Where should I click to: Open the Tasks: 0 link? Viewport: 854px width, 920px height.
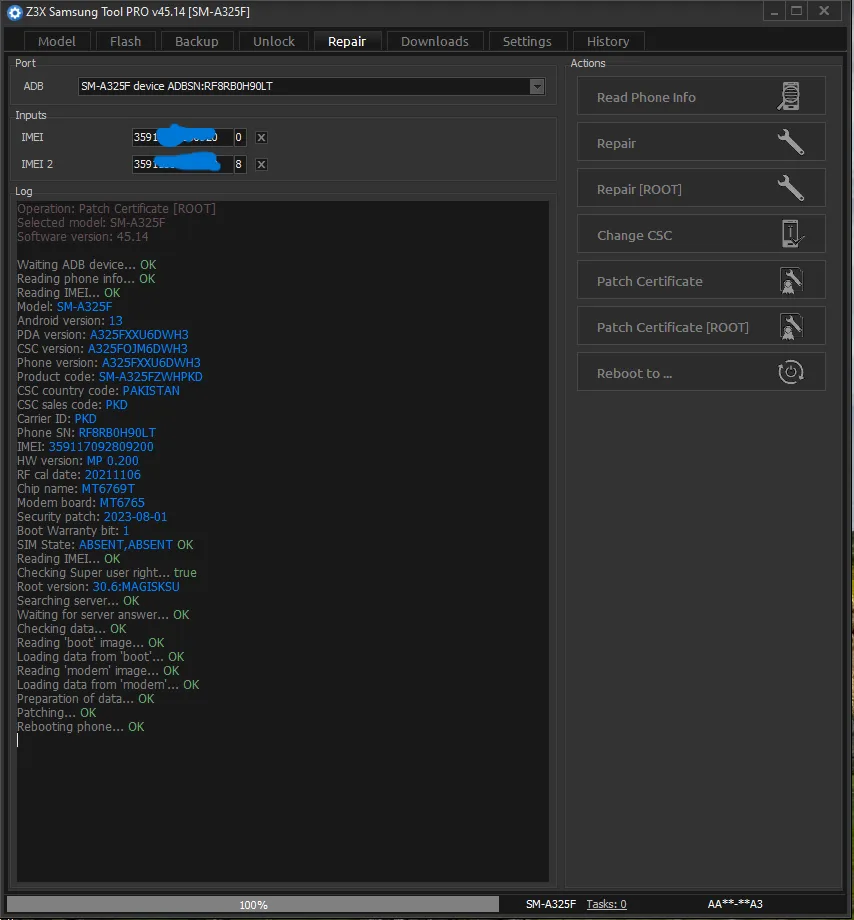[606, 904]
